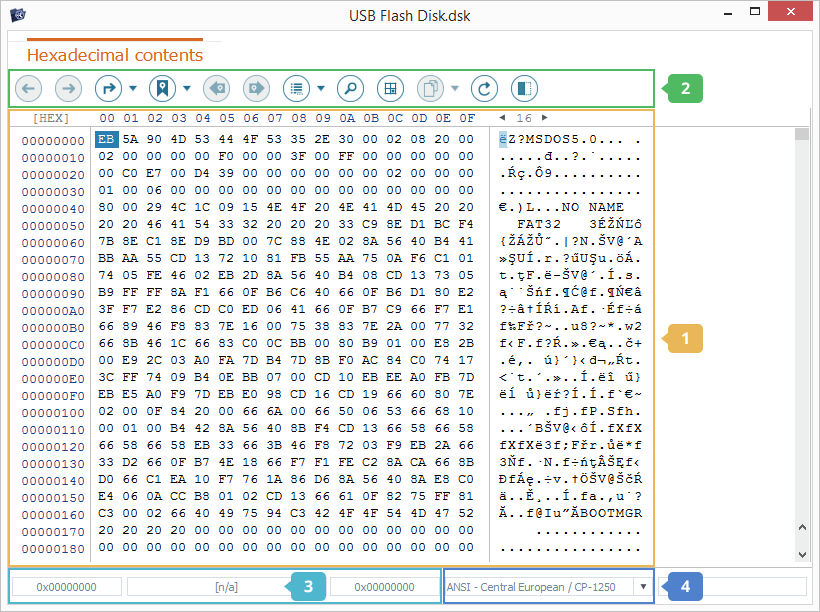Expand the bookmark dropdown arrow

click(187, 89)
